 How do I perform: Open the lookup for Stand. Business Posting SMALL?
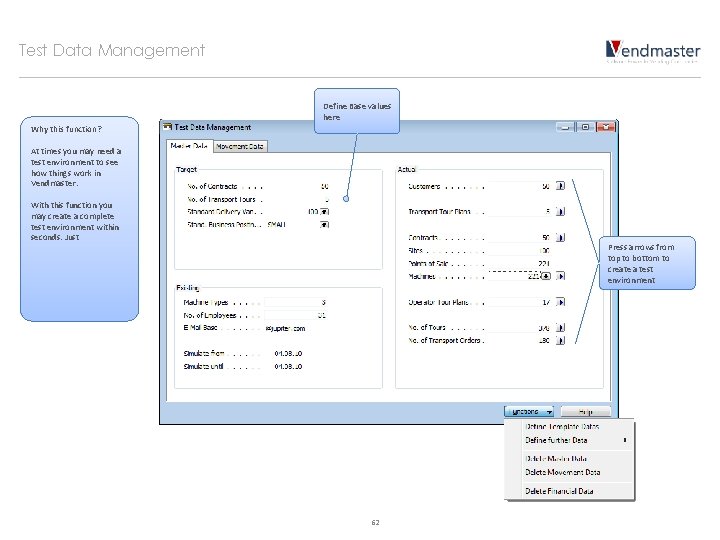(324, 225)
